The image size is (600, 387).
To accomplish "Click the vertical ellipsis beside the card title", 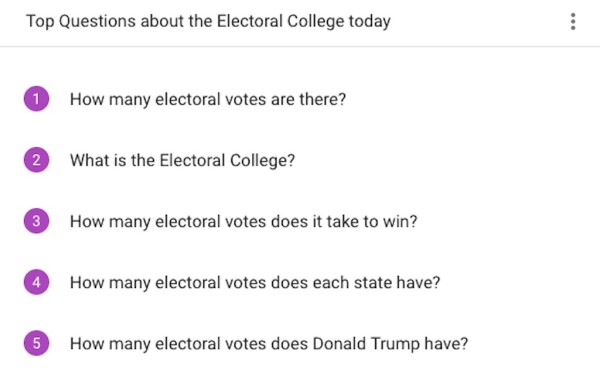I will (x=573, y=21).
